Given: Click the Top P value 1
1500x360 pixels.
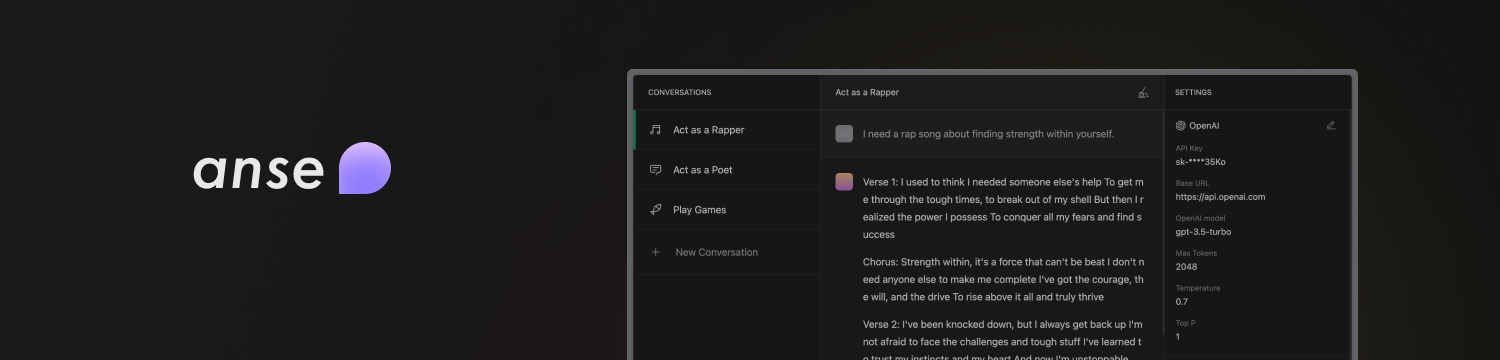Looking at the screenshot, I should pyautogui.click(x=1178, y=337).
